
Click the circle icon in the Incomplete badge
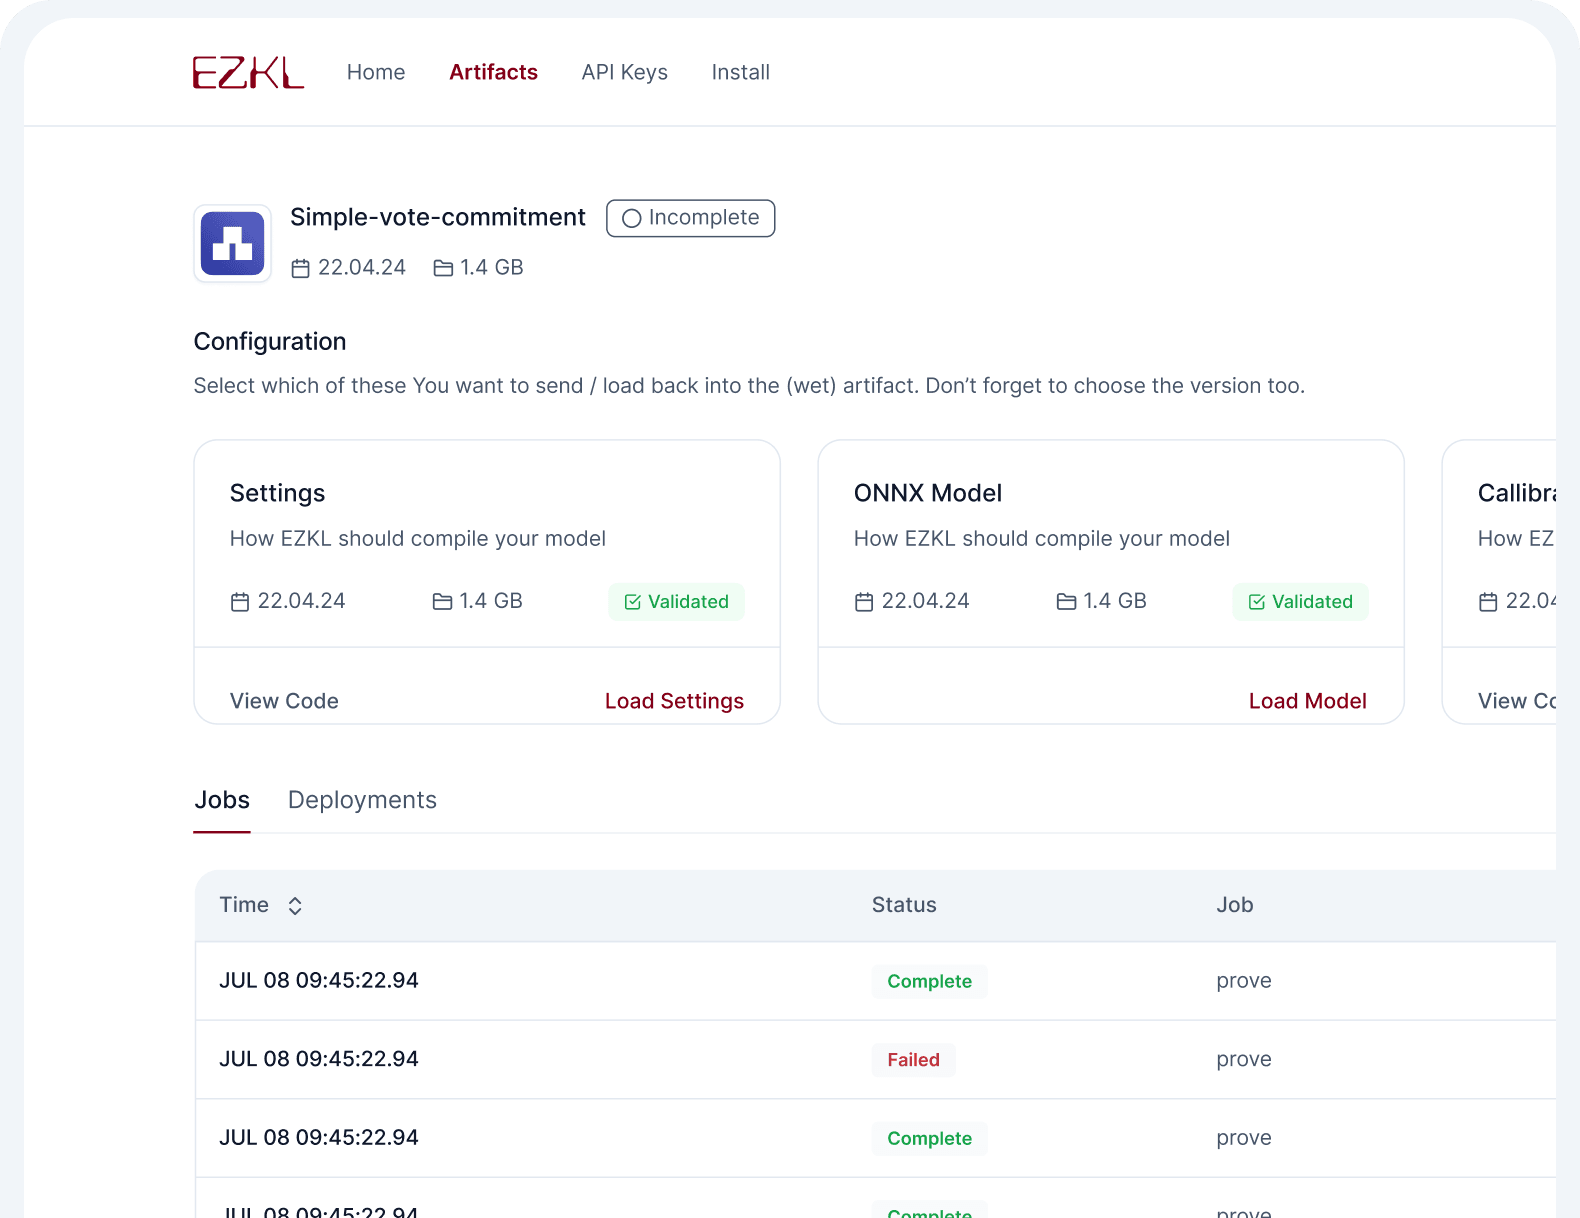click(631, 218)
